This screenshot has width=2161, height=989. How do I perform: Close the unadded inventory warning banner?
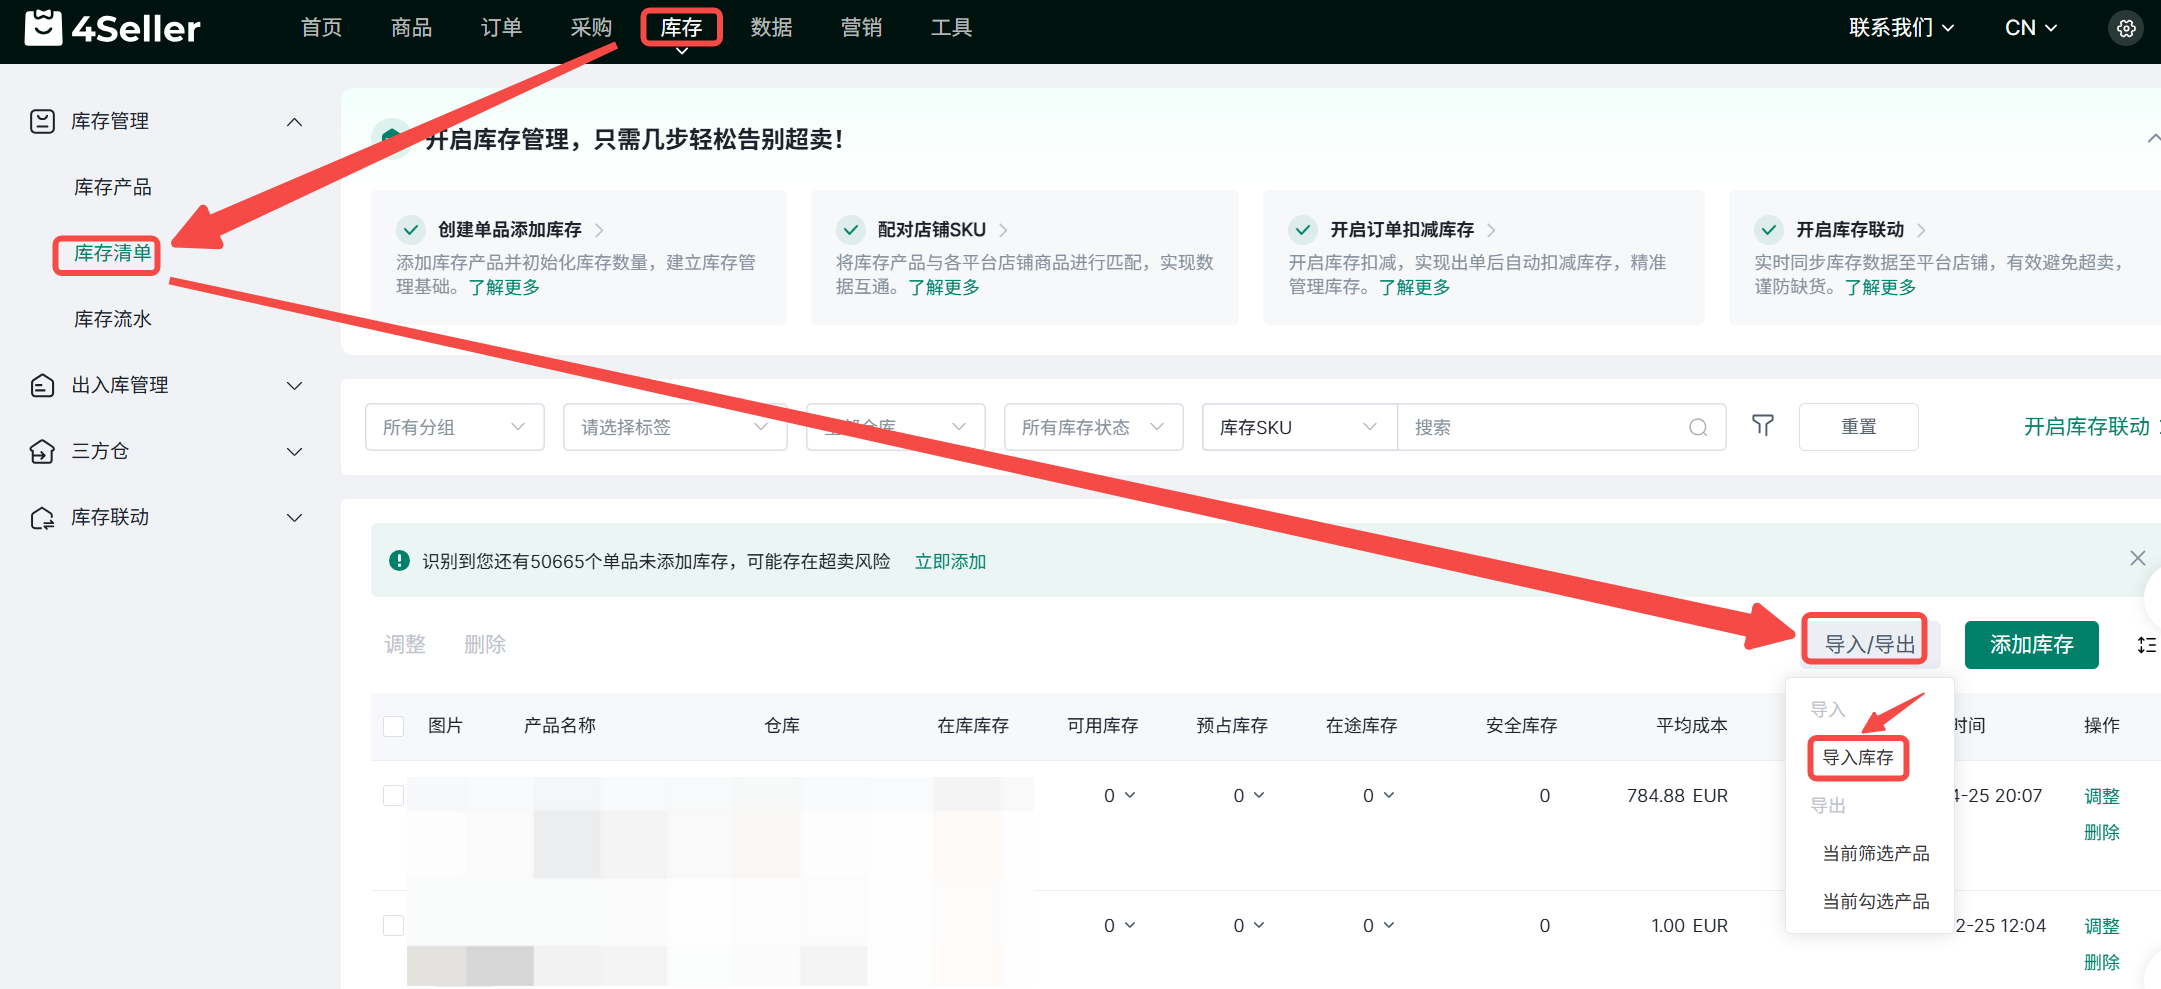[x=2137, y=558]
